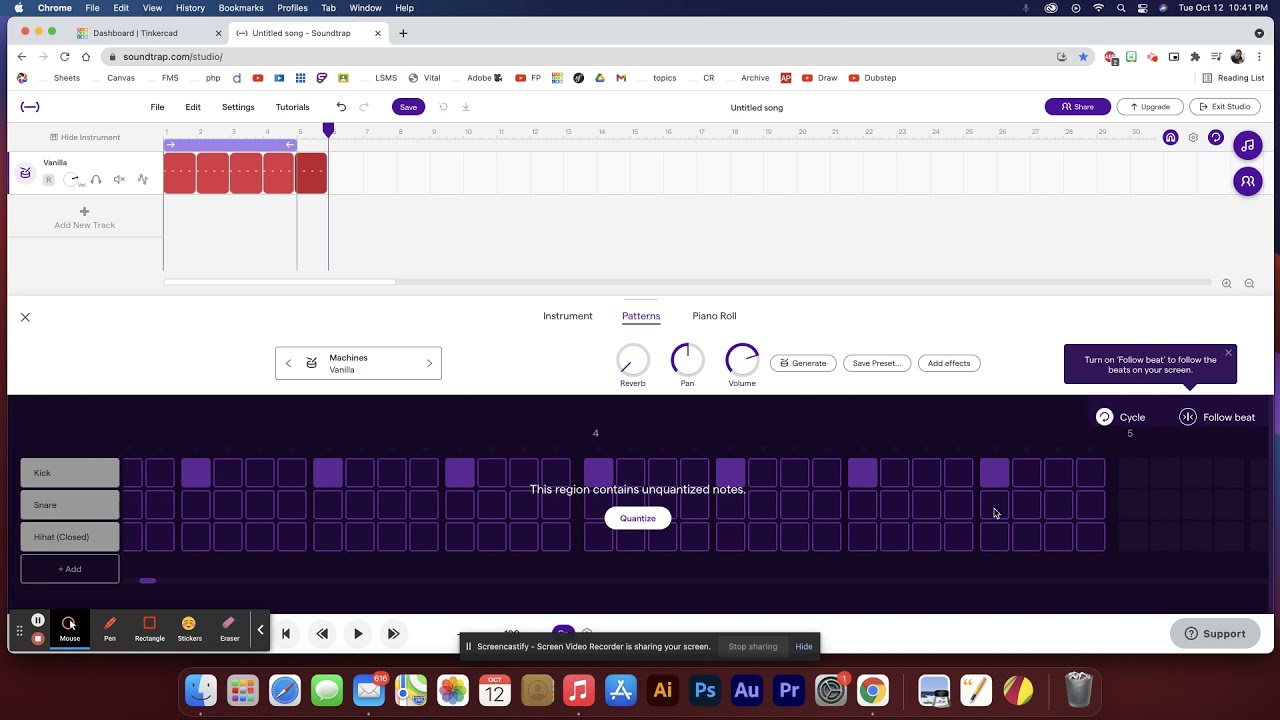Click the Soundtrap logo icon
Image resolution: width=1280 pixels, height=720 pixels.
[x=30, y=107]
